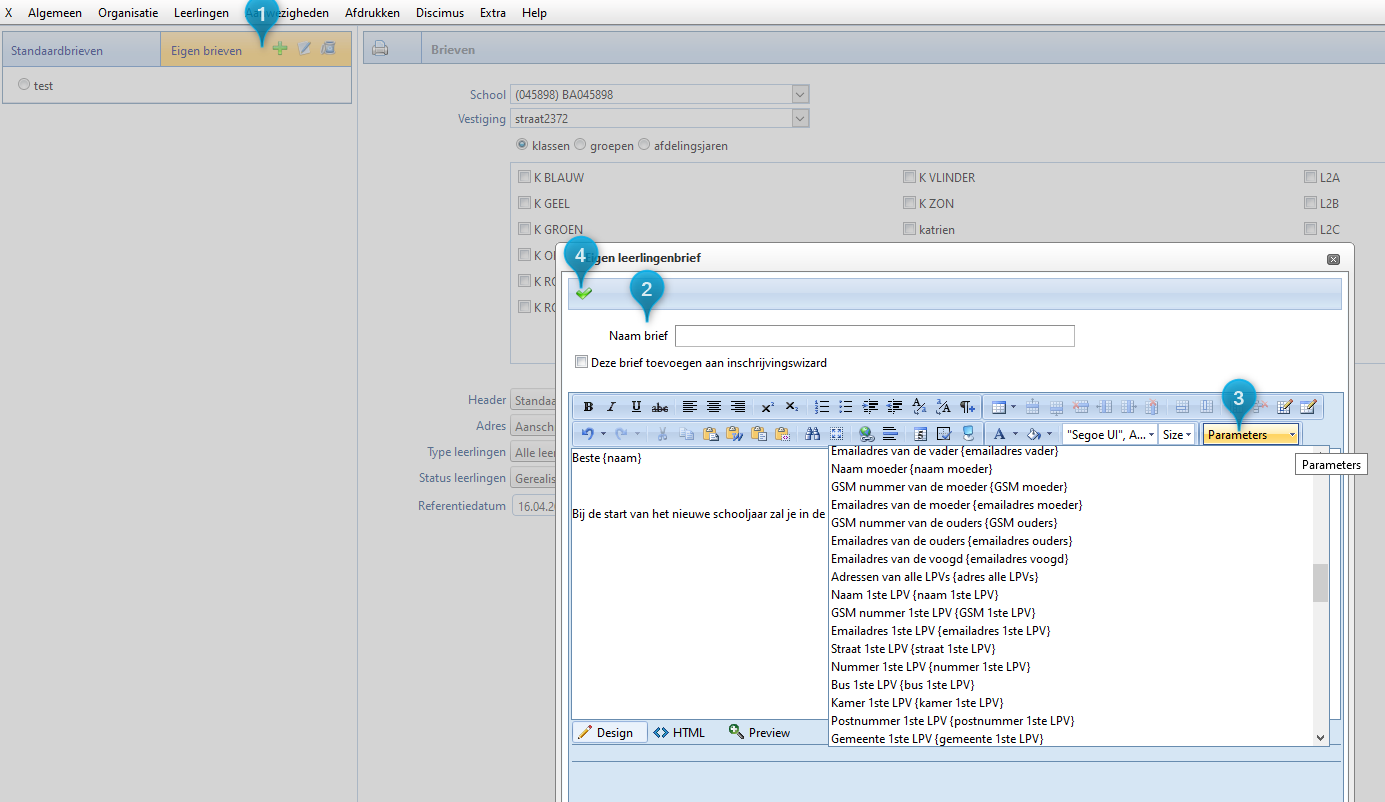Toggle bold formatting in editor toolbar
Viewport: 1385px width, 802px height.
pyautogui.click(x=588, y=407)
